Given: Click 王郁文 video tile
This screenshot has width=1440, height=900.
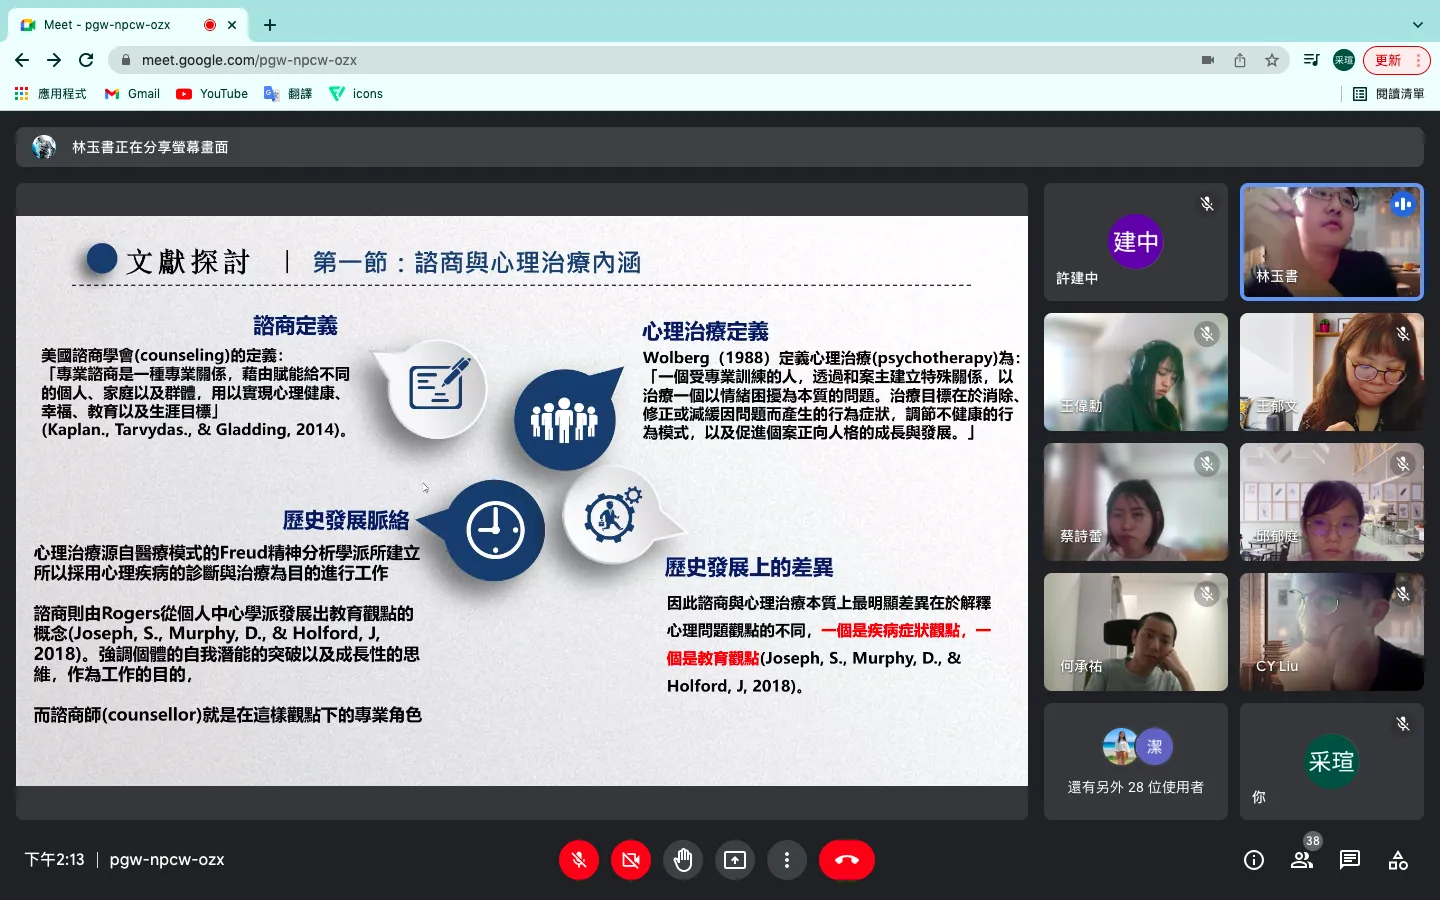Looking at the screenshot, I should coord(1332,372).
